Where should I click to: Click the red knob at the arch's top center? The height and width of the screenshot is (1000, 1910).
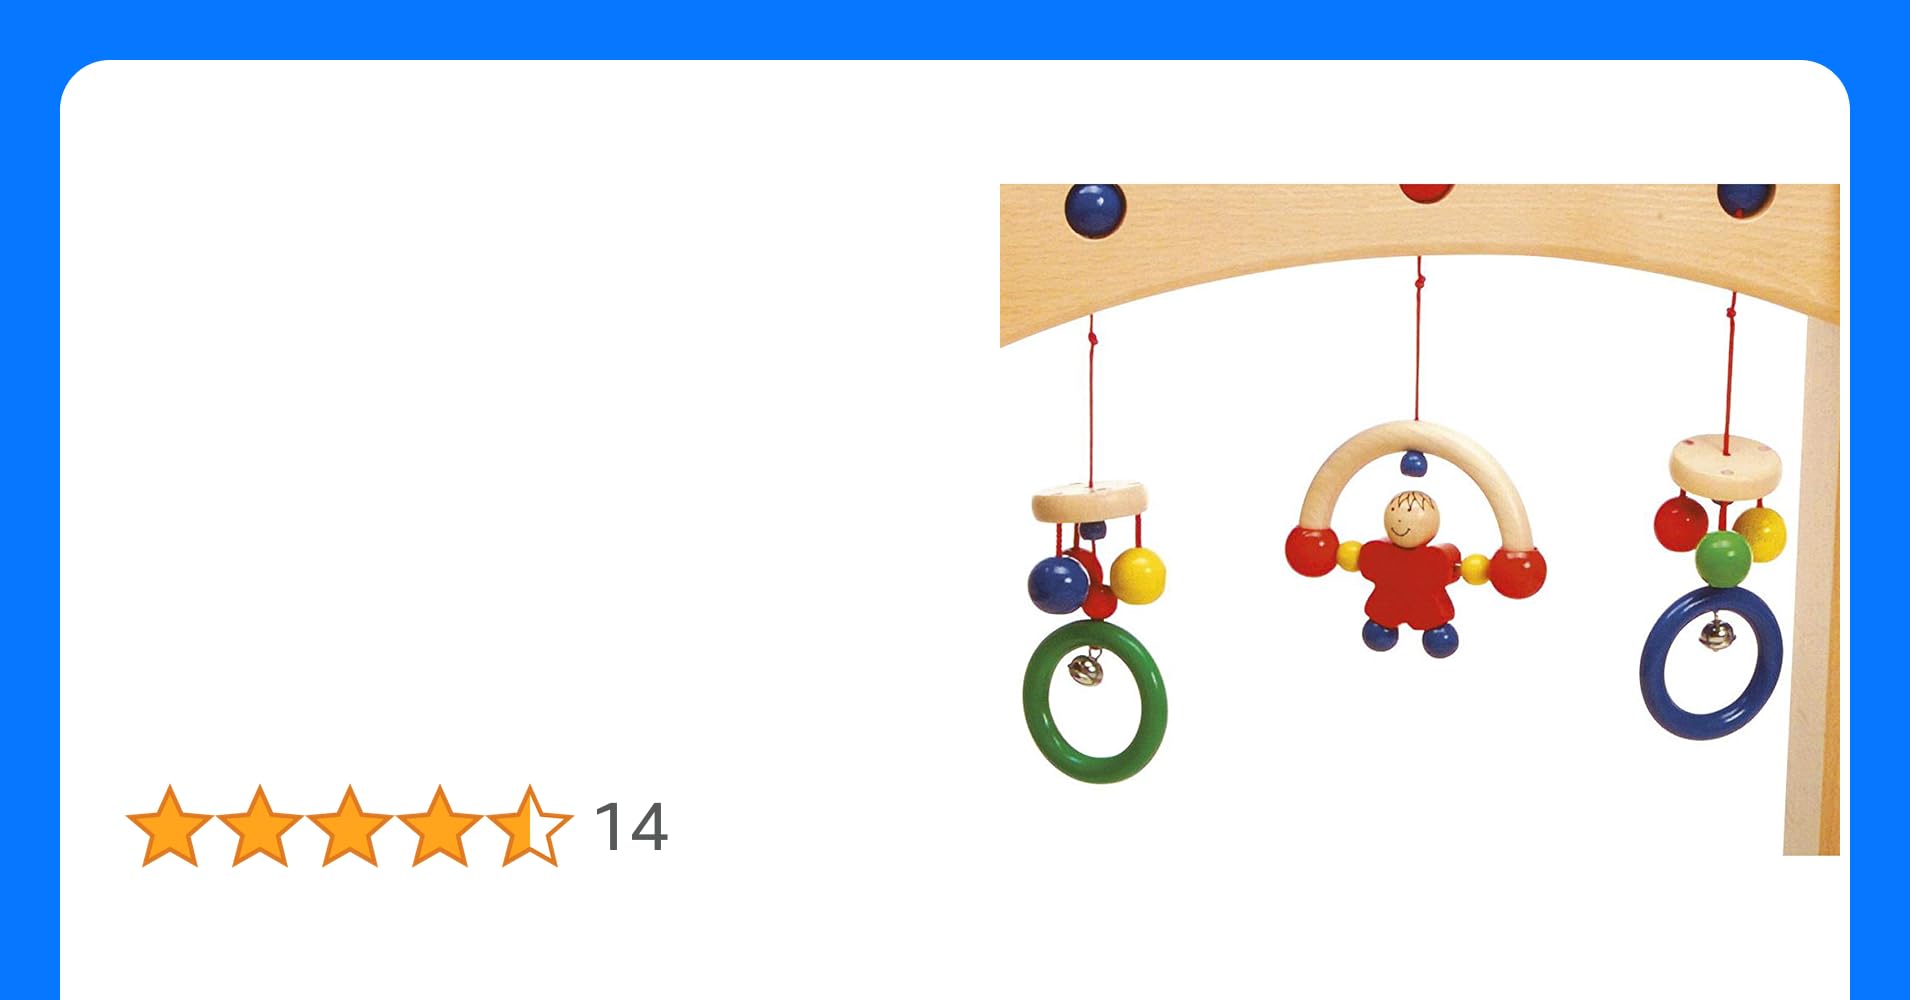point(1426,192)
